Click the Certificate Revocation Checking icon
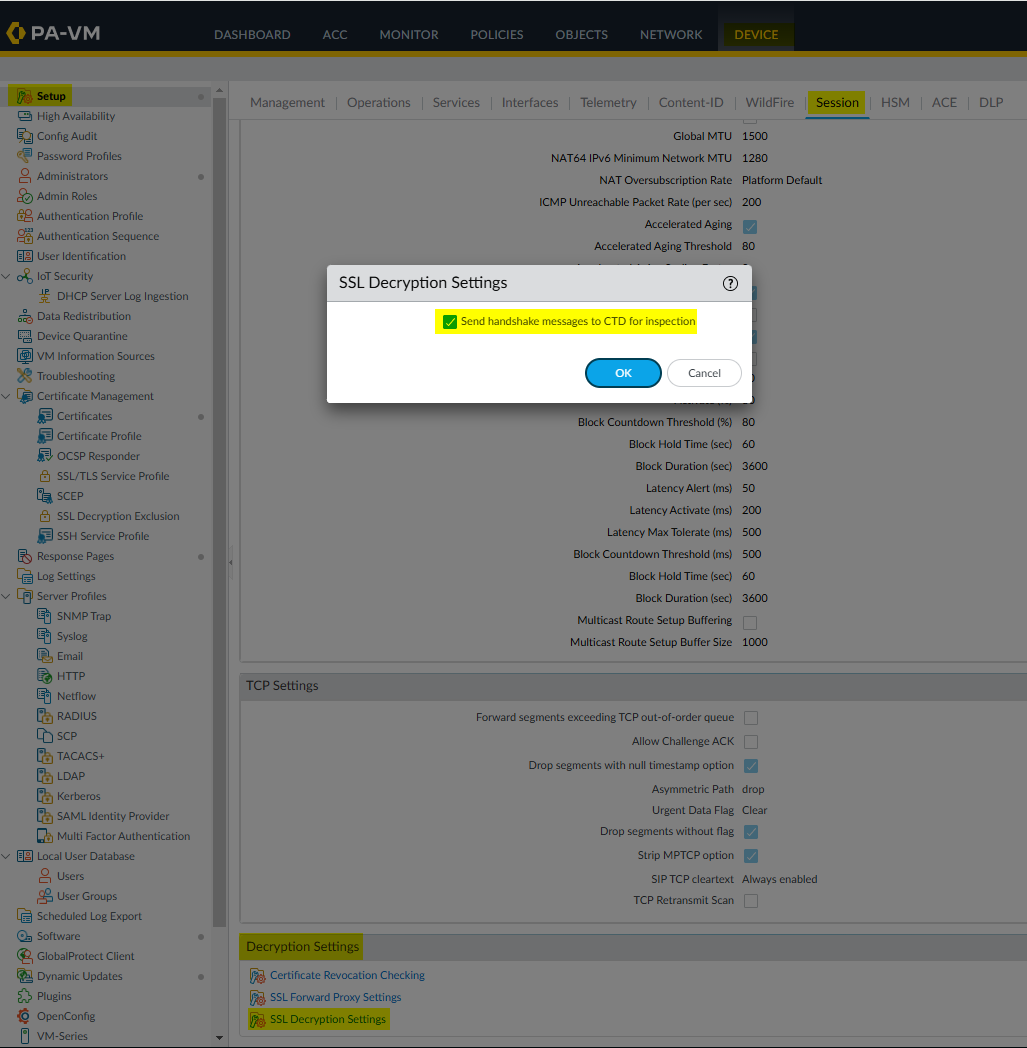The image size is (1027, 1048). point(257,976)
